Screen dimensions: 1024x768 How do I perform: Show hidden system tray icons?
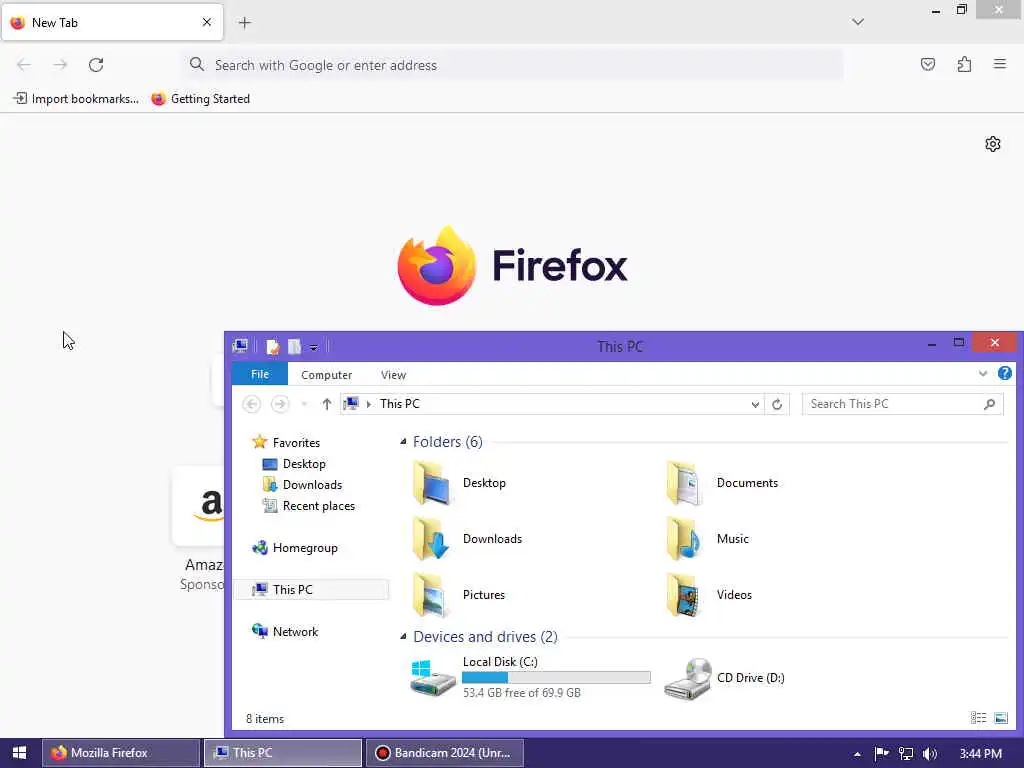(x=857, y=754)
